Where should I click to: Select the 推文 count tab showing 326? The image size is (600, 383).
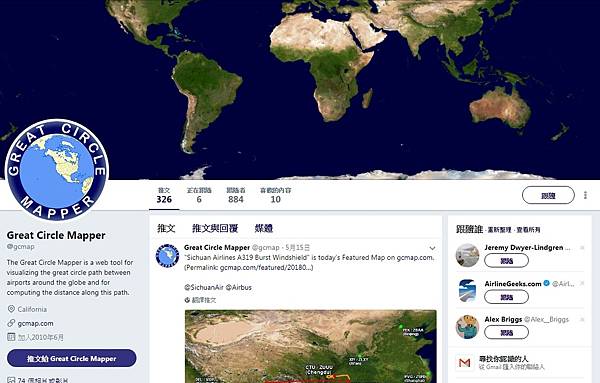[x=164, y=195]
